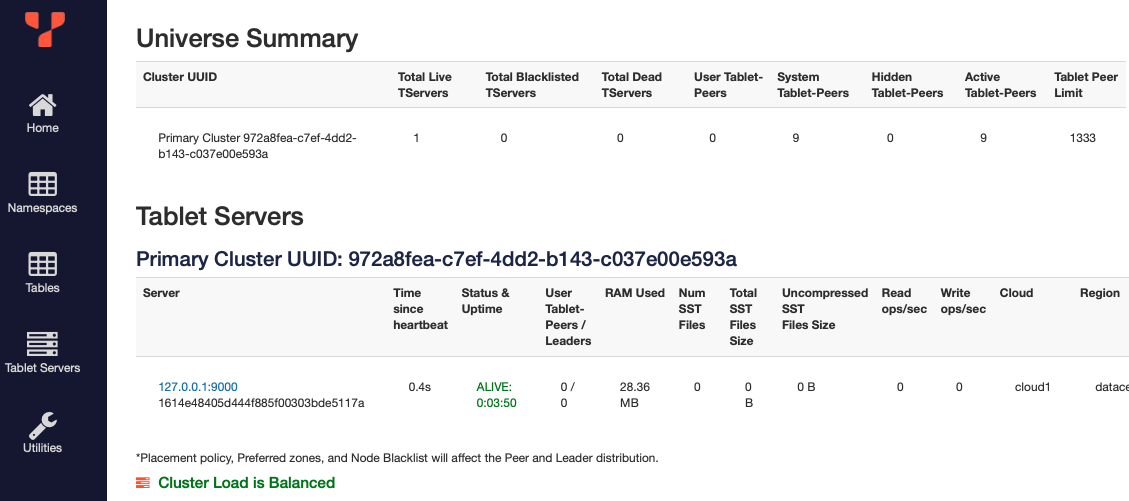Click the Primary Cluster UUID heading

(436, 260)
